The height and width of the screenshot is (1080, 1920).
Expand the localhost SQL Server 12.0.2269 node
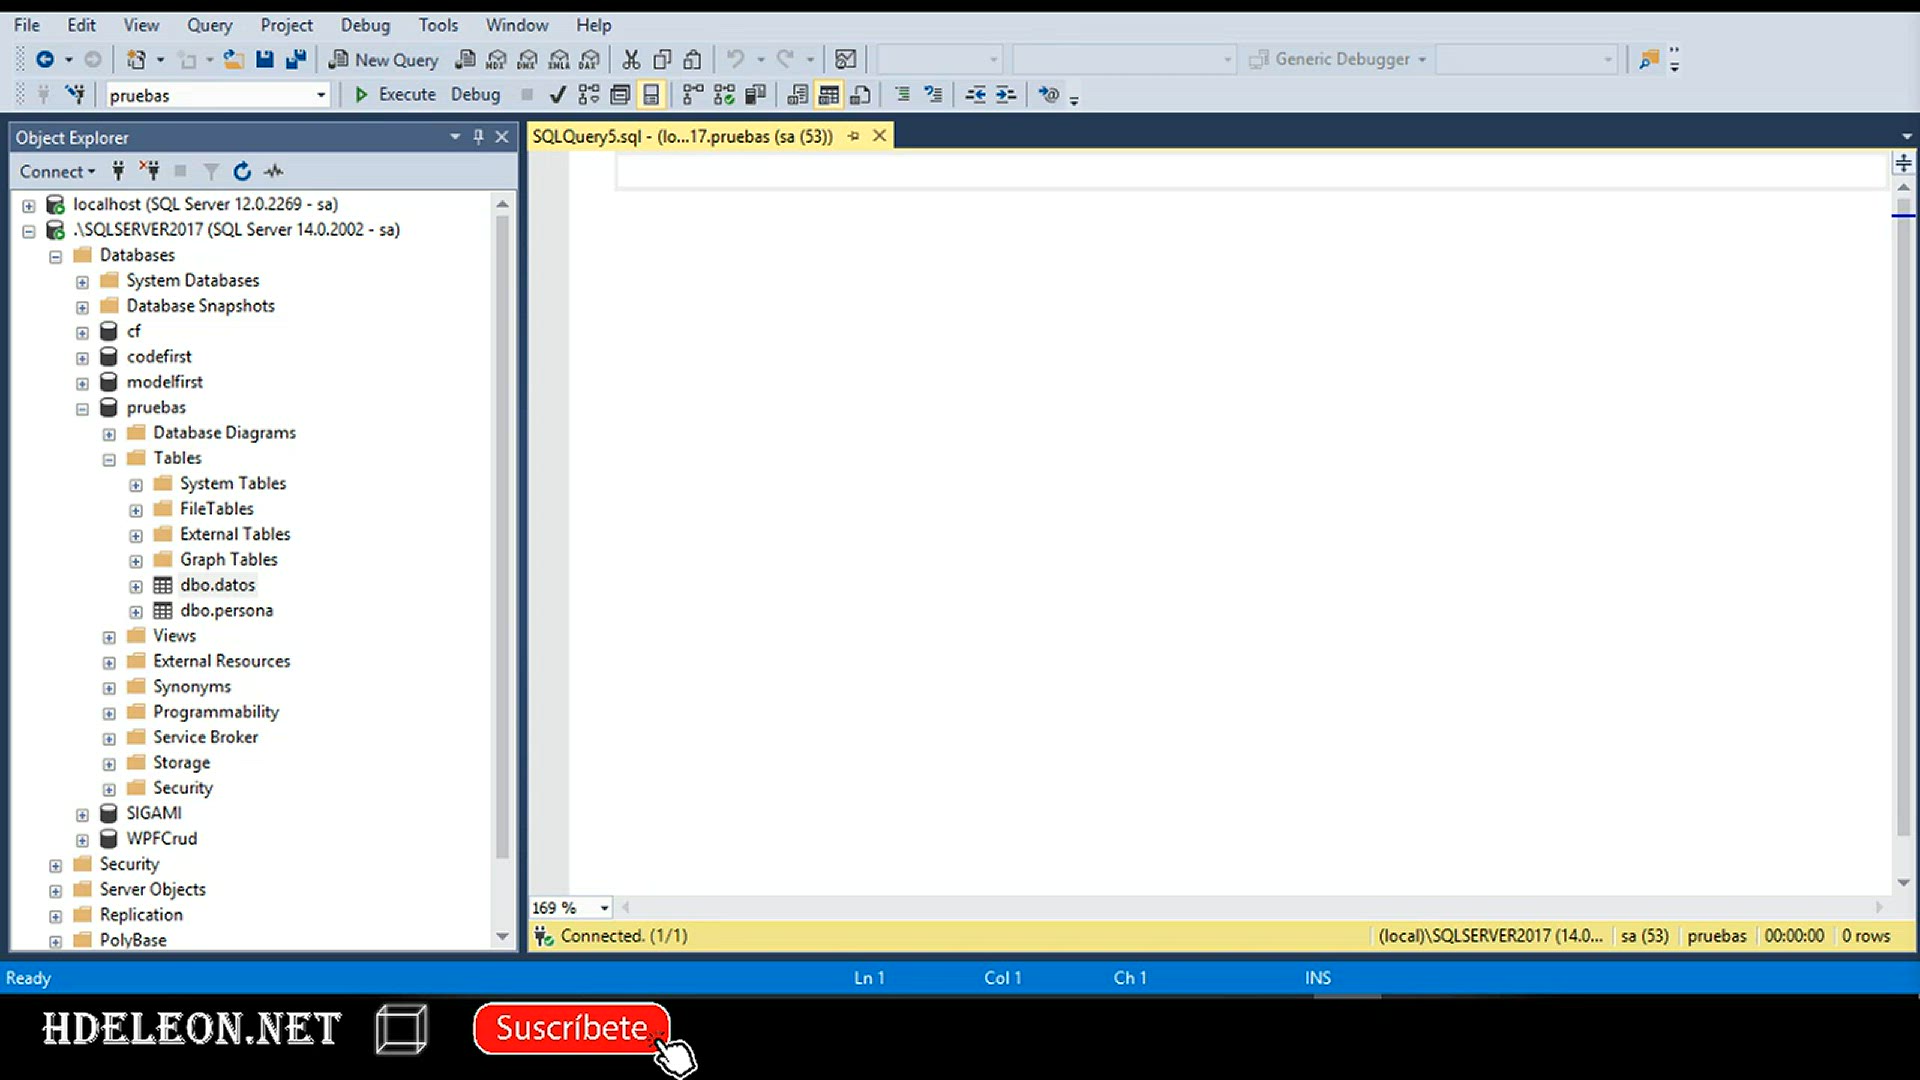point(29,205)
